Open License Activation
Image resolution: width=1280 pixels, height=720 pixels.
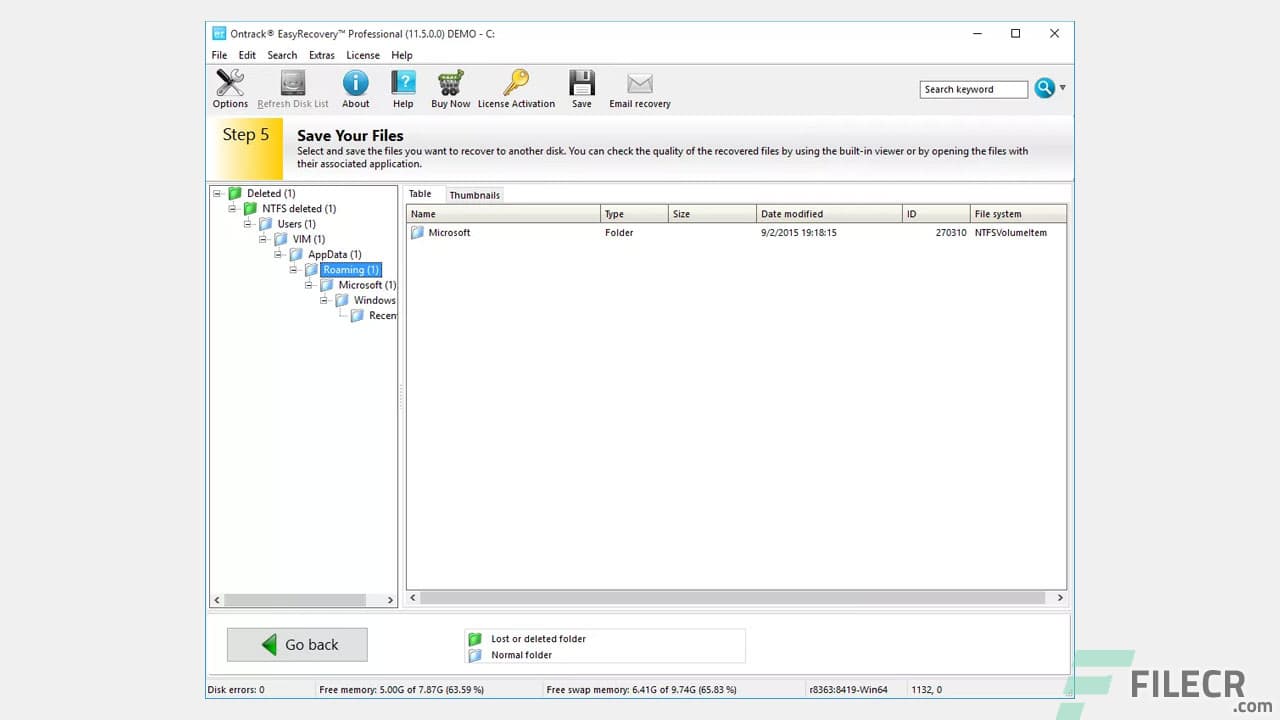(516, 84)
